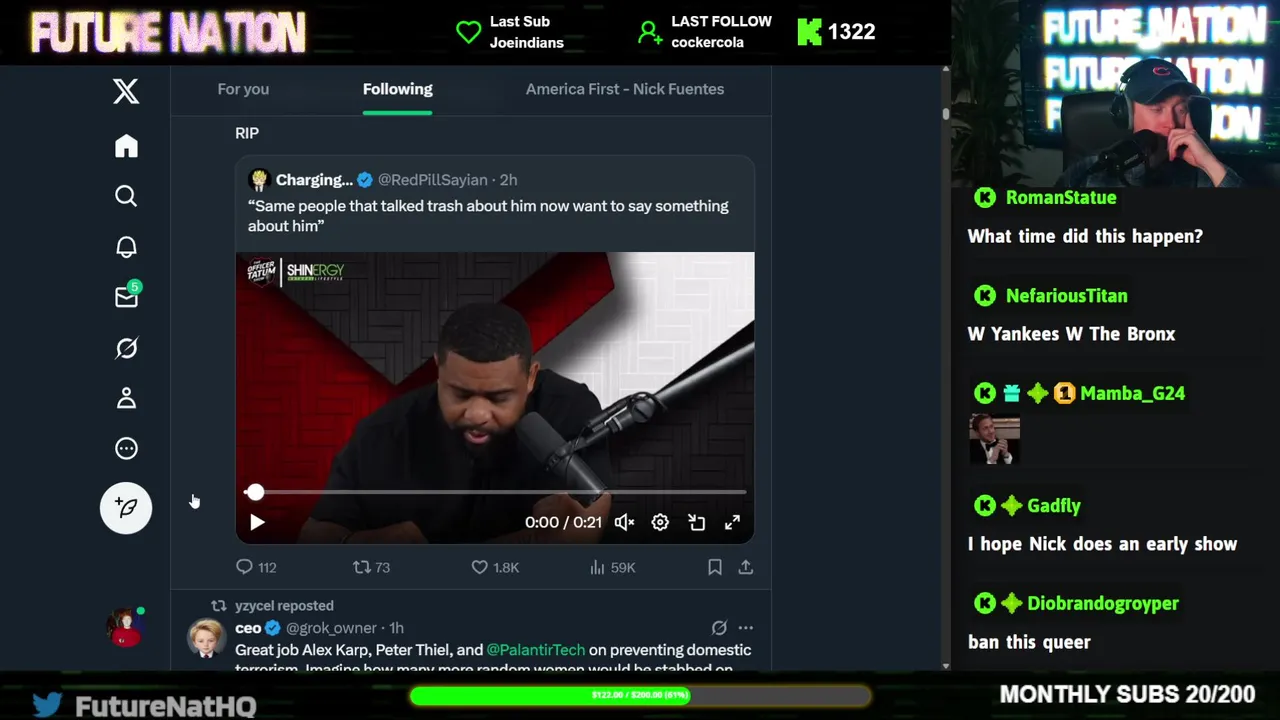Open Messages envelope icon
Viewport: 1280px width, 720px height.
pyautogui.click(x=127, y=296)
